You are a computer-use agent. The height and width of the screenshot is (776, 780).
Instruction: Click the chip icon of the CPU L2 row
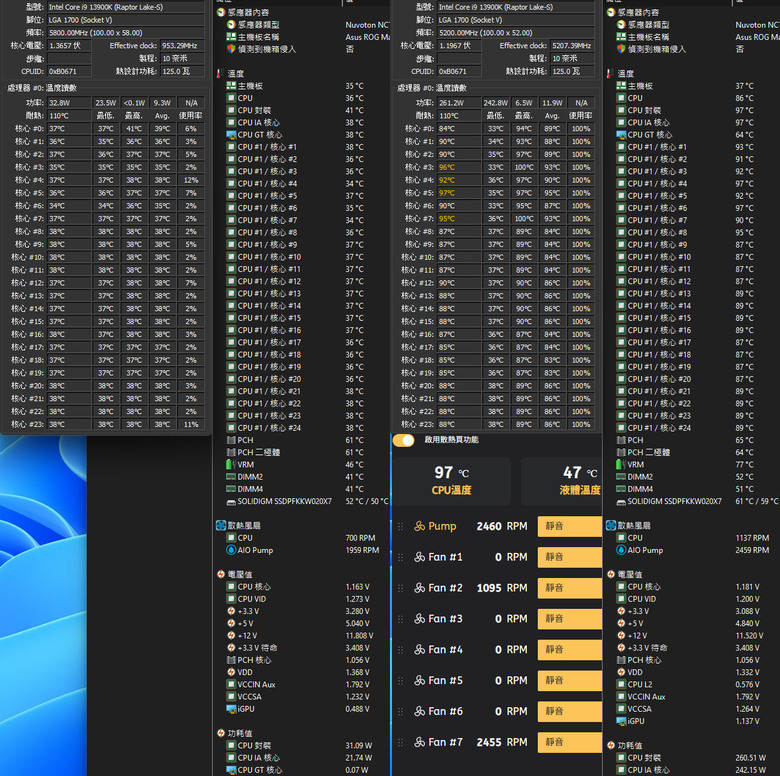[621, 684]
